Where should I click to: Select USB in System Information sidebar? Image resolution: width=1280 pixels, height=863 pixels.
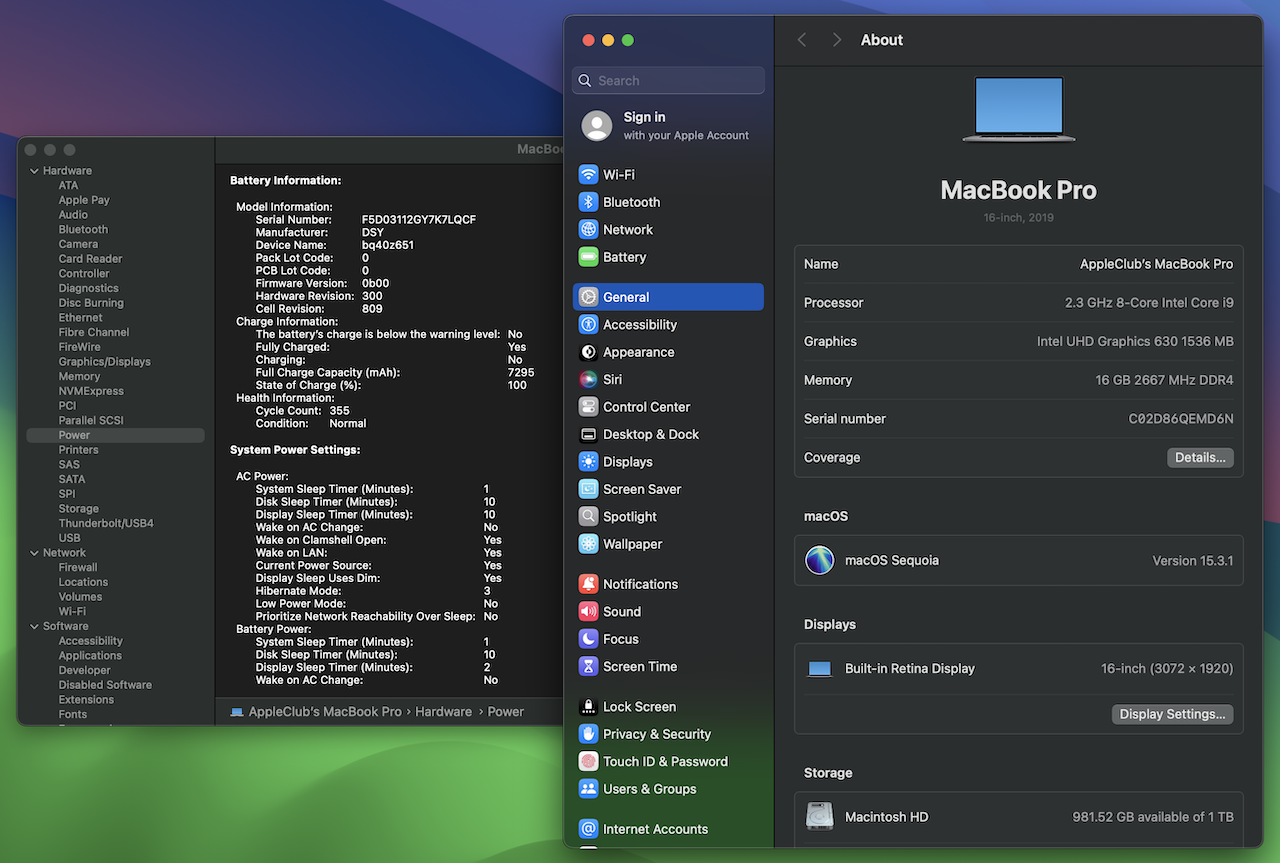69,538
